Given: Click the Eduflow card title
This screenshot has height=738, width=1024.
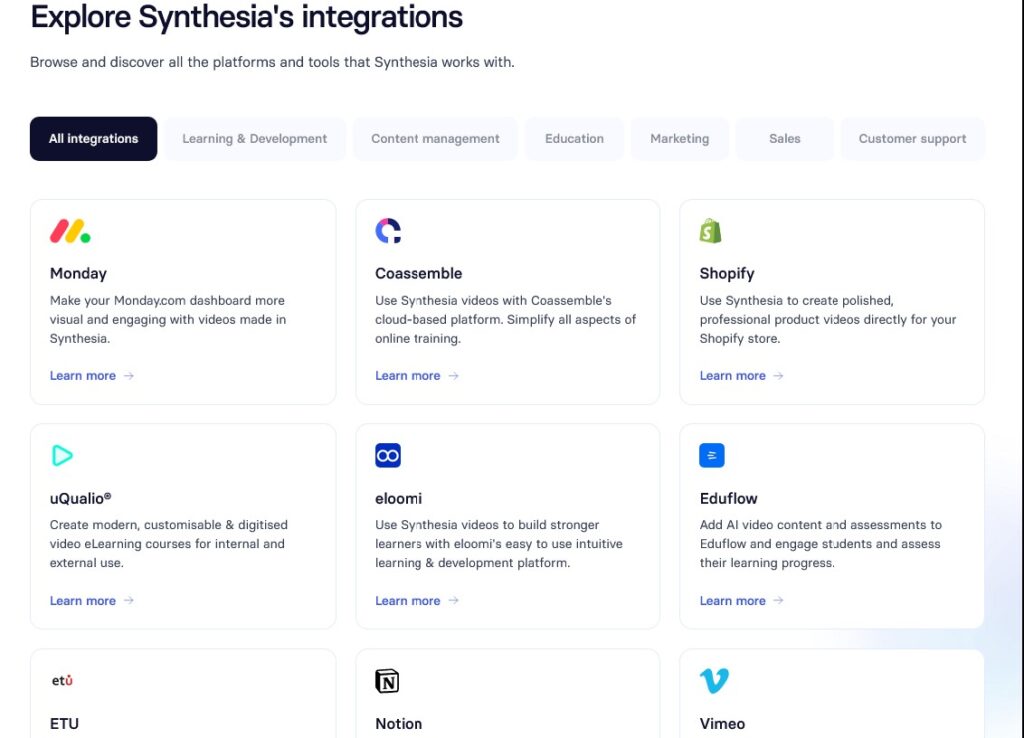Looking at the screenshot, I should click(728, 498).
